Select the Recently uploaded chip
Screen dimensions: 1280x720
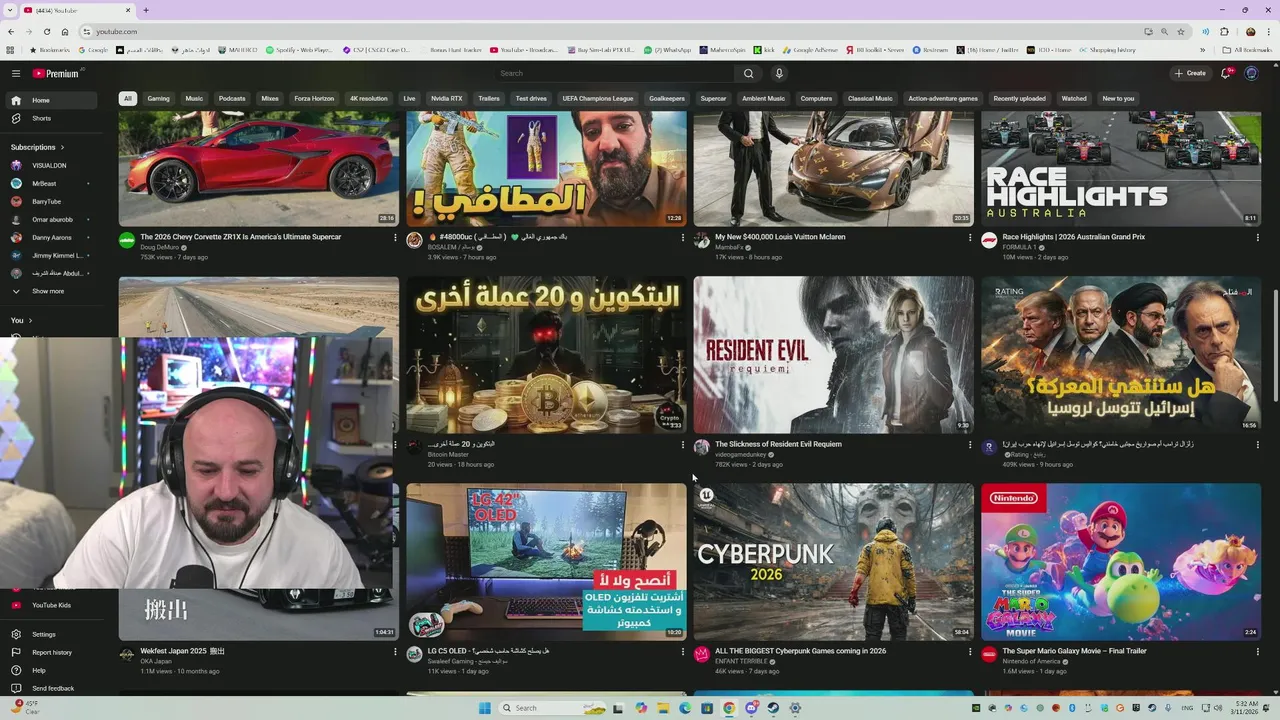(1019, 98)
